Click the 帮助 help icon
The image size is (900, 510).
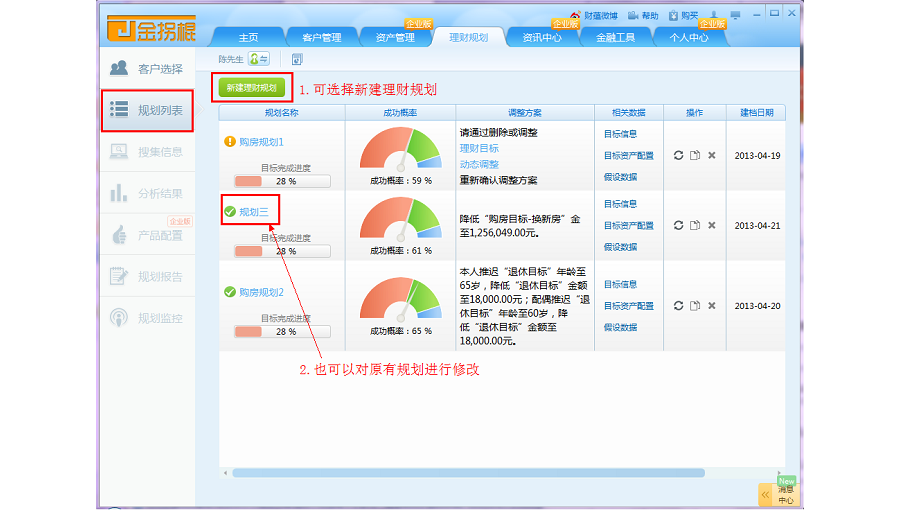pyautogui.click(x=633, y=16)
